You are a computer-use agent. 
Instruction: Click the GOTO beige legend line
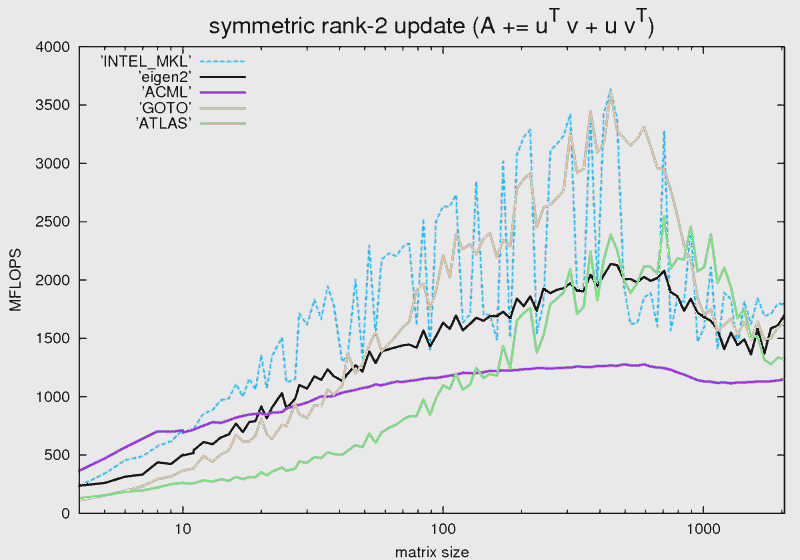coord(222,107)
